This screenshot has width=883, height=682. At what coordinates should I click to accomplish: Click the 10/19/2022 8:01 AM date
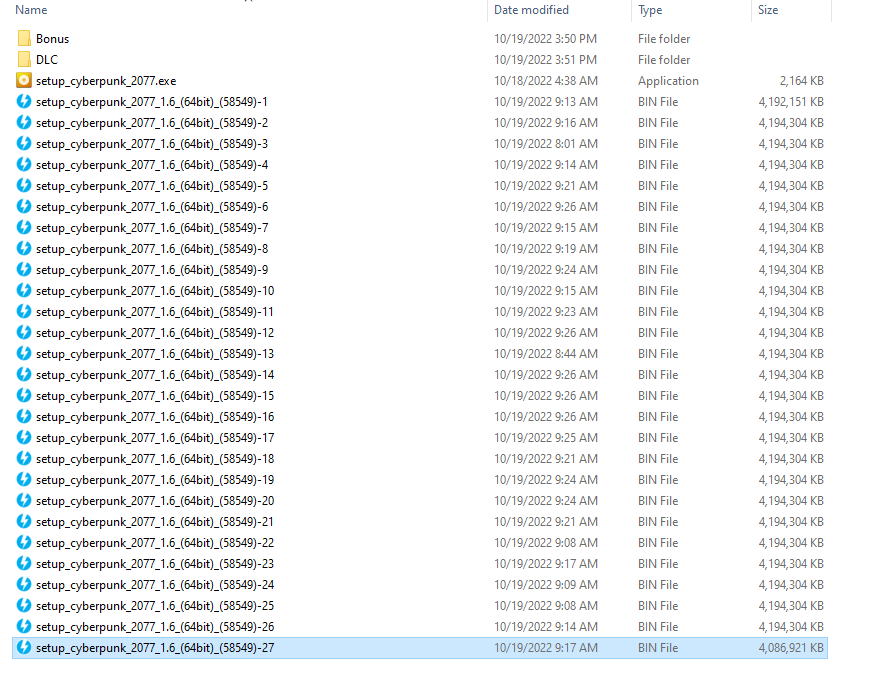coord(546,144)
